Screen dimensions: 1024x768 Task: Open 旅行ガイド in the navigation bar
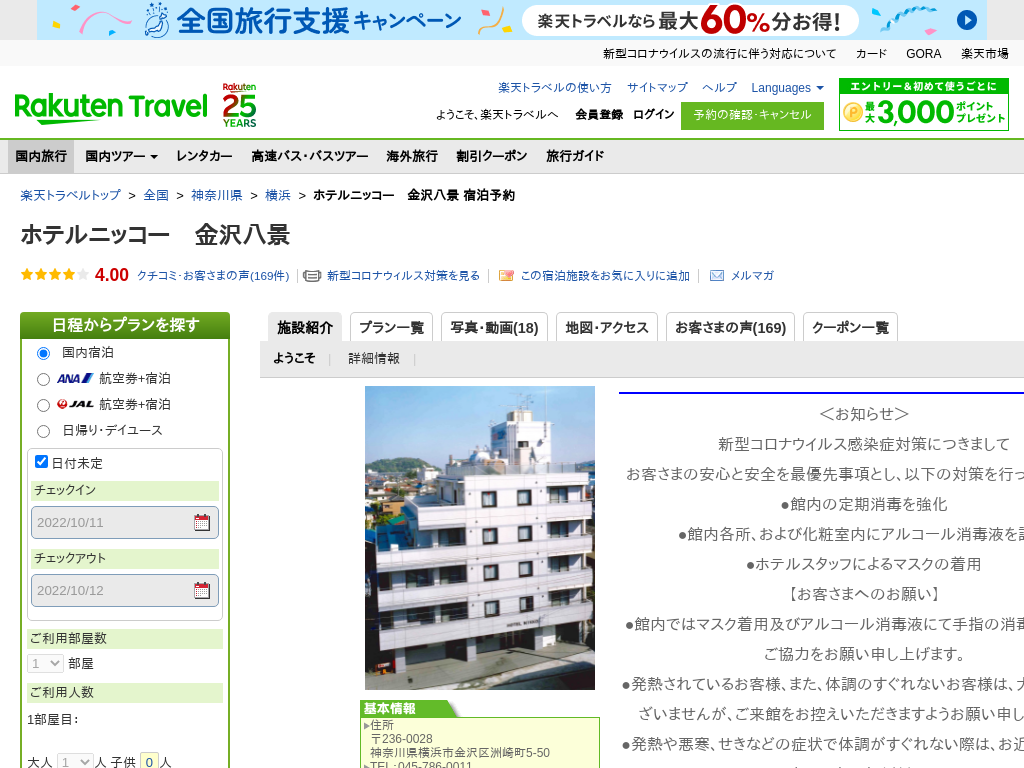tap(575, 156)
